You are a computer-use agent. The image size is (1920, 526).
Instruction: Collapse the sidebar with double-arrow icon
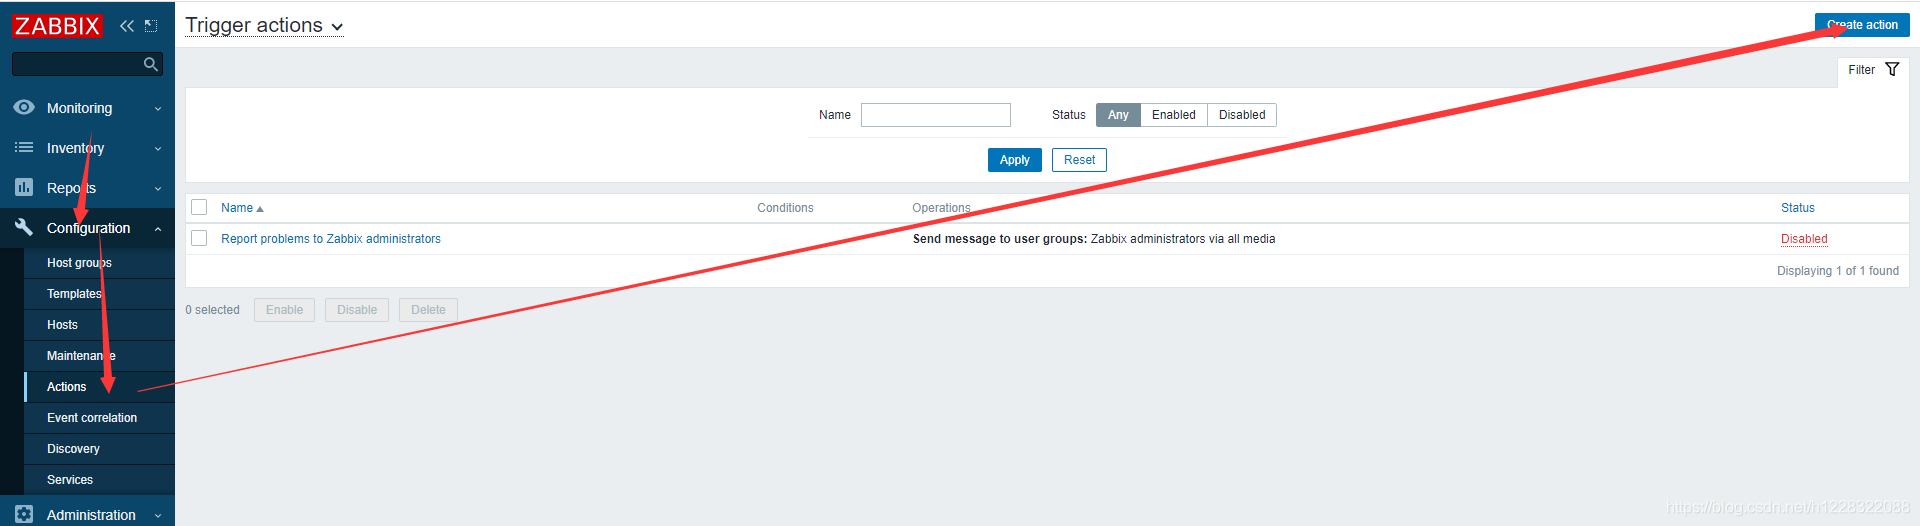pos(127,26)
